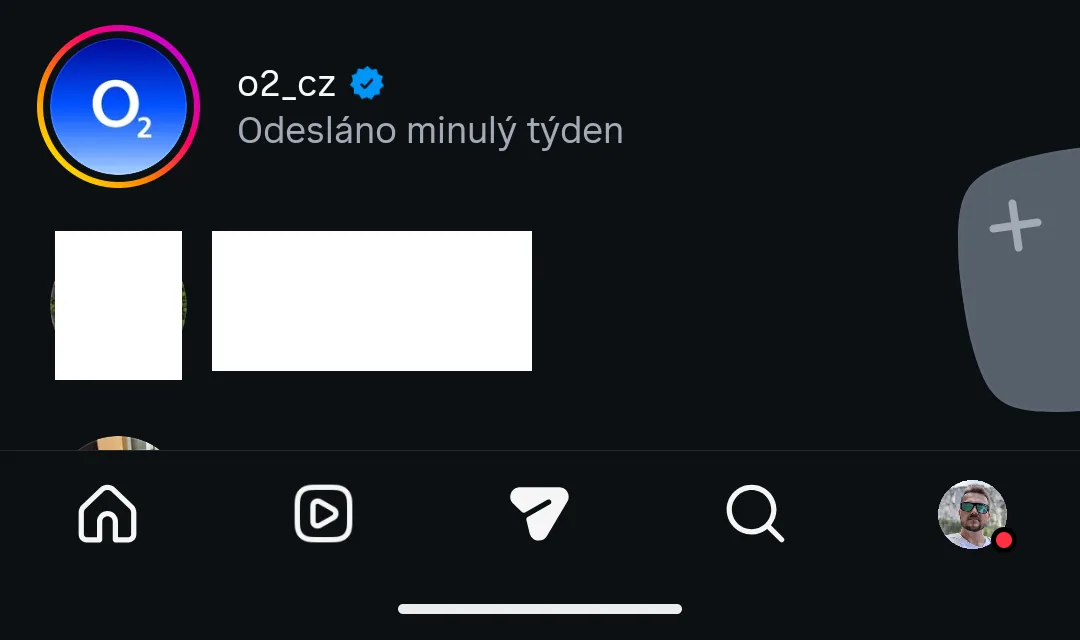Click the white O2 logo inside the blue circle
Screen dimensions: 1080x640
pyautogui.click(x=122, y=107)
